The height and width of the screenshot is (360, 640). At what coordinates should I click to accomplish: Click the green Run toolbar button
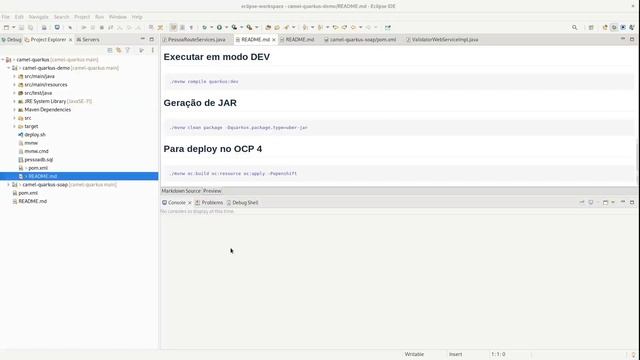point(220,27)
